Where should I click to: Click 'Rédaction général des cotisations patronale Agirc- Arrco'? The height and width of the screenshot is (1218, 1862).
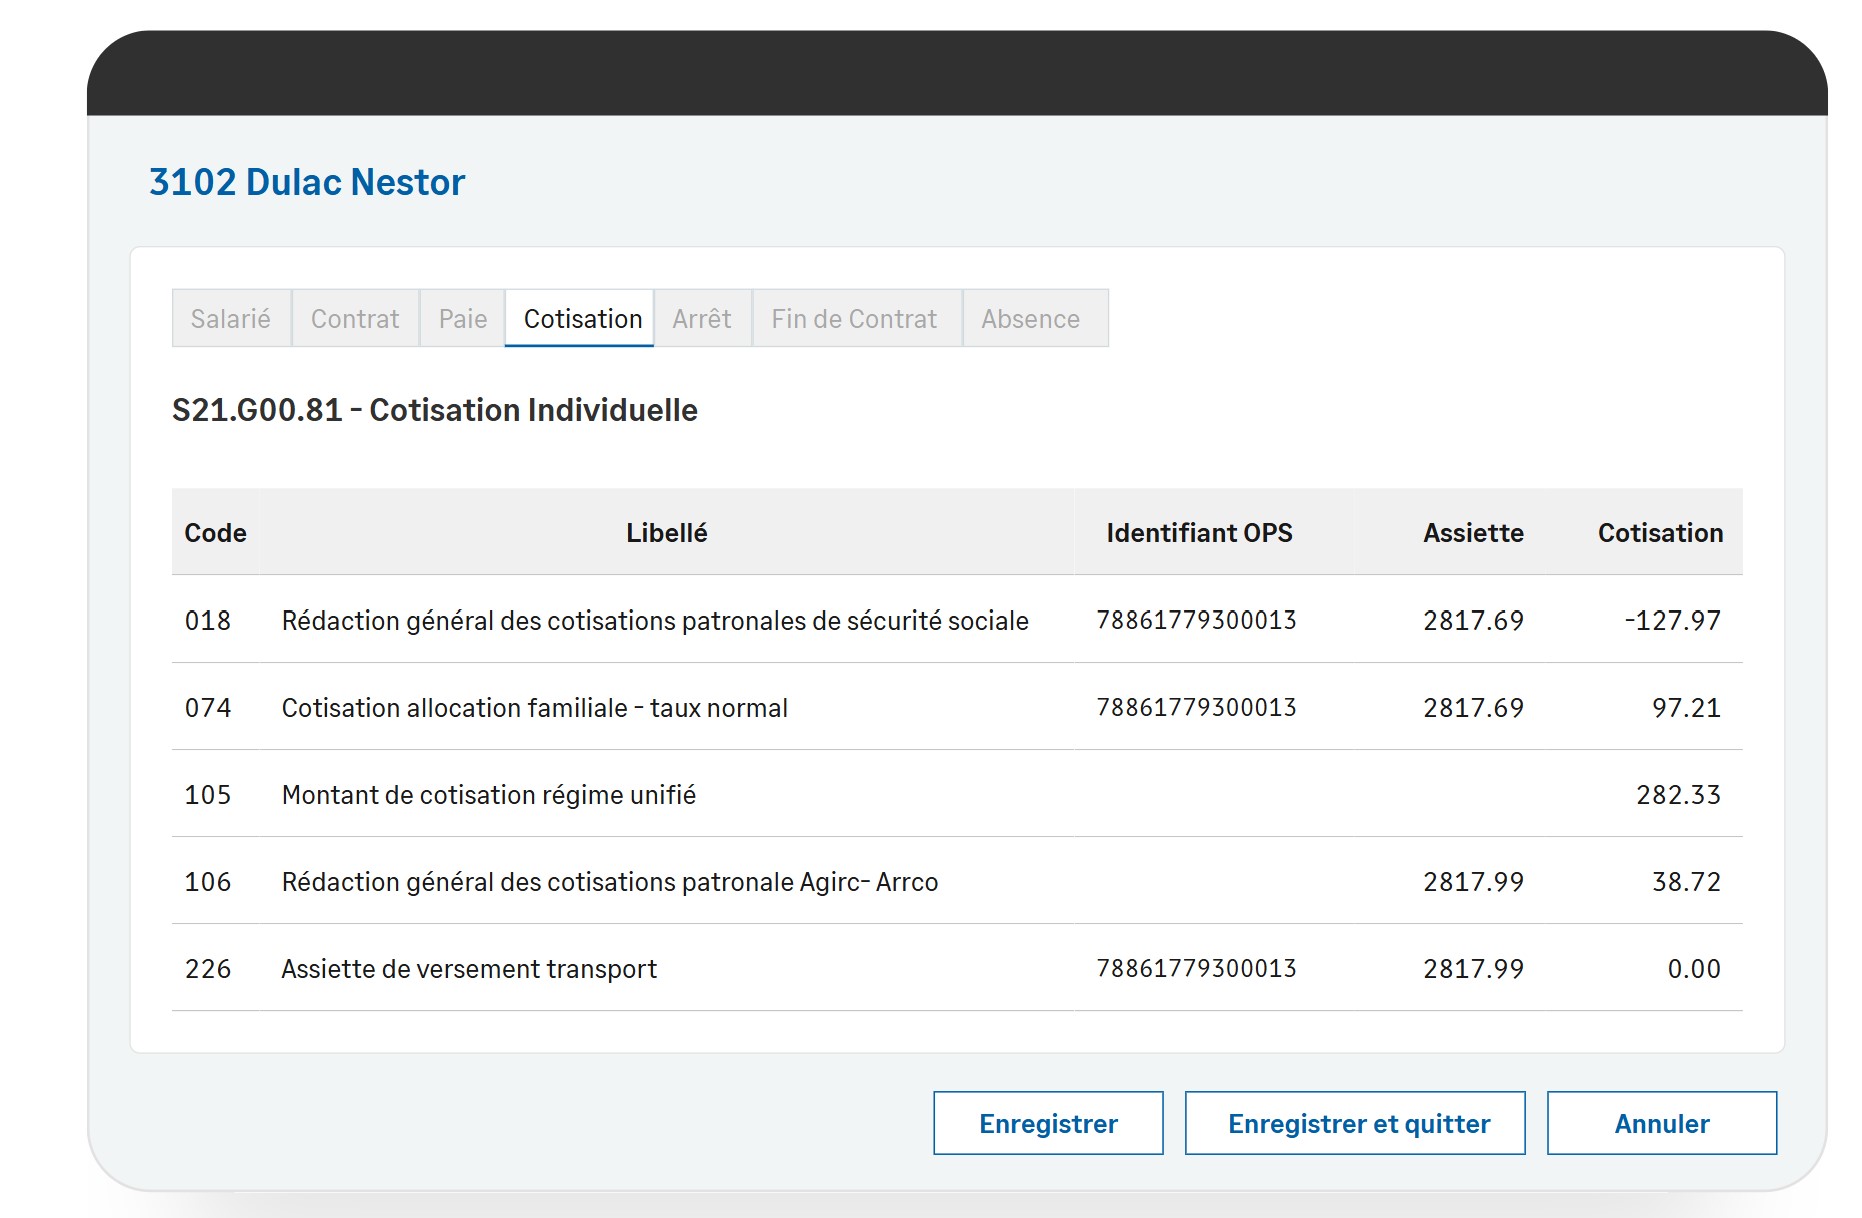point(610,882)
